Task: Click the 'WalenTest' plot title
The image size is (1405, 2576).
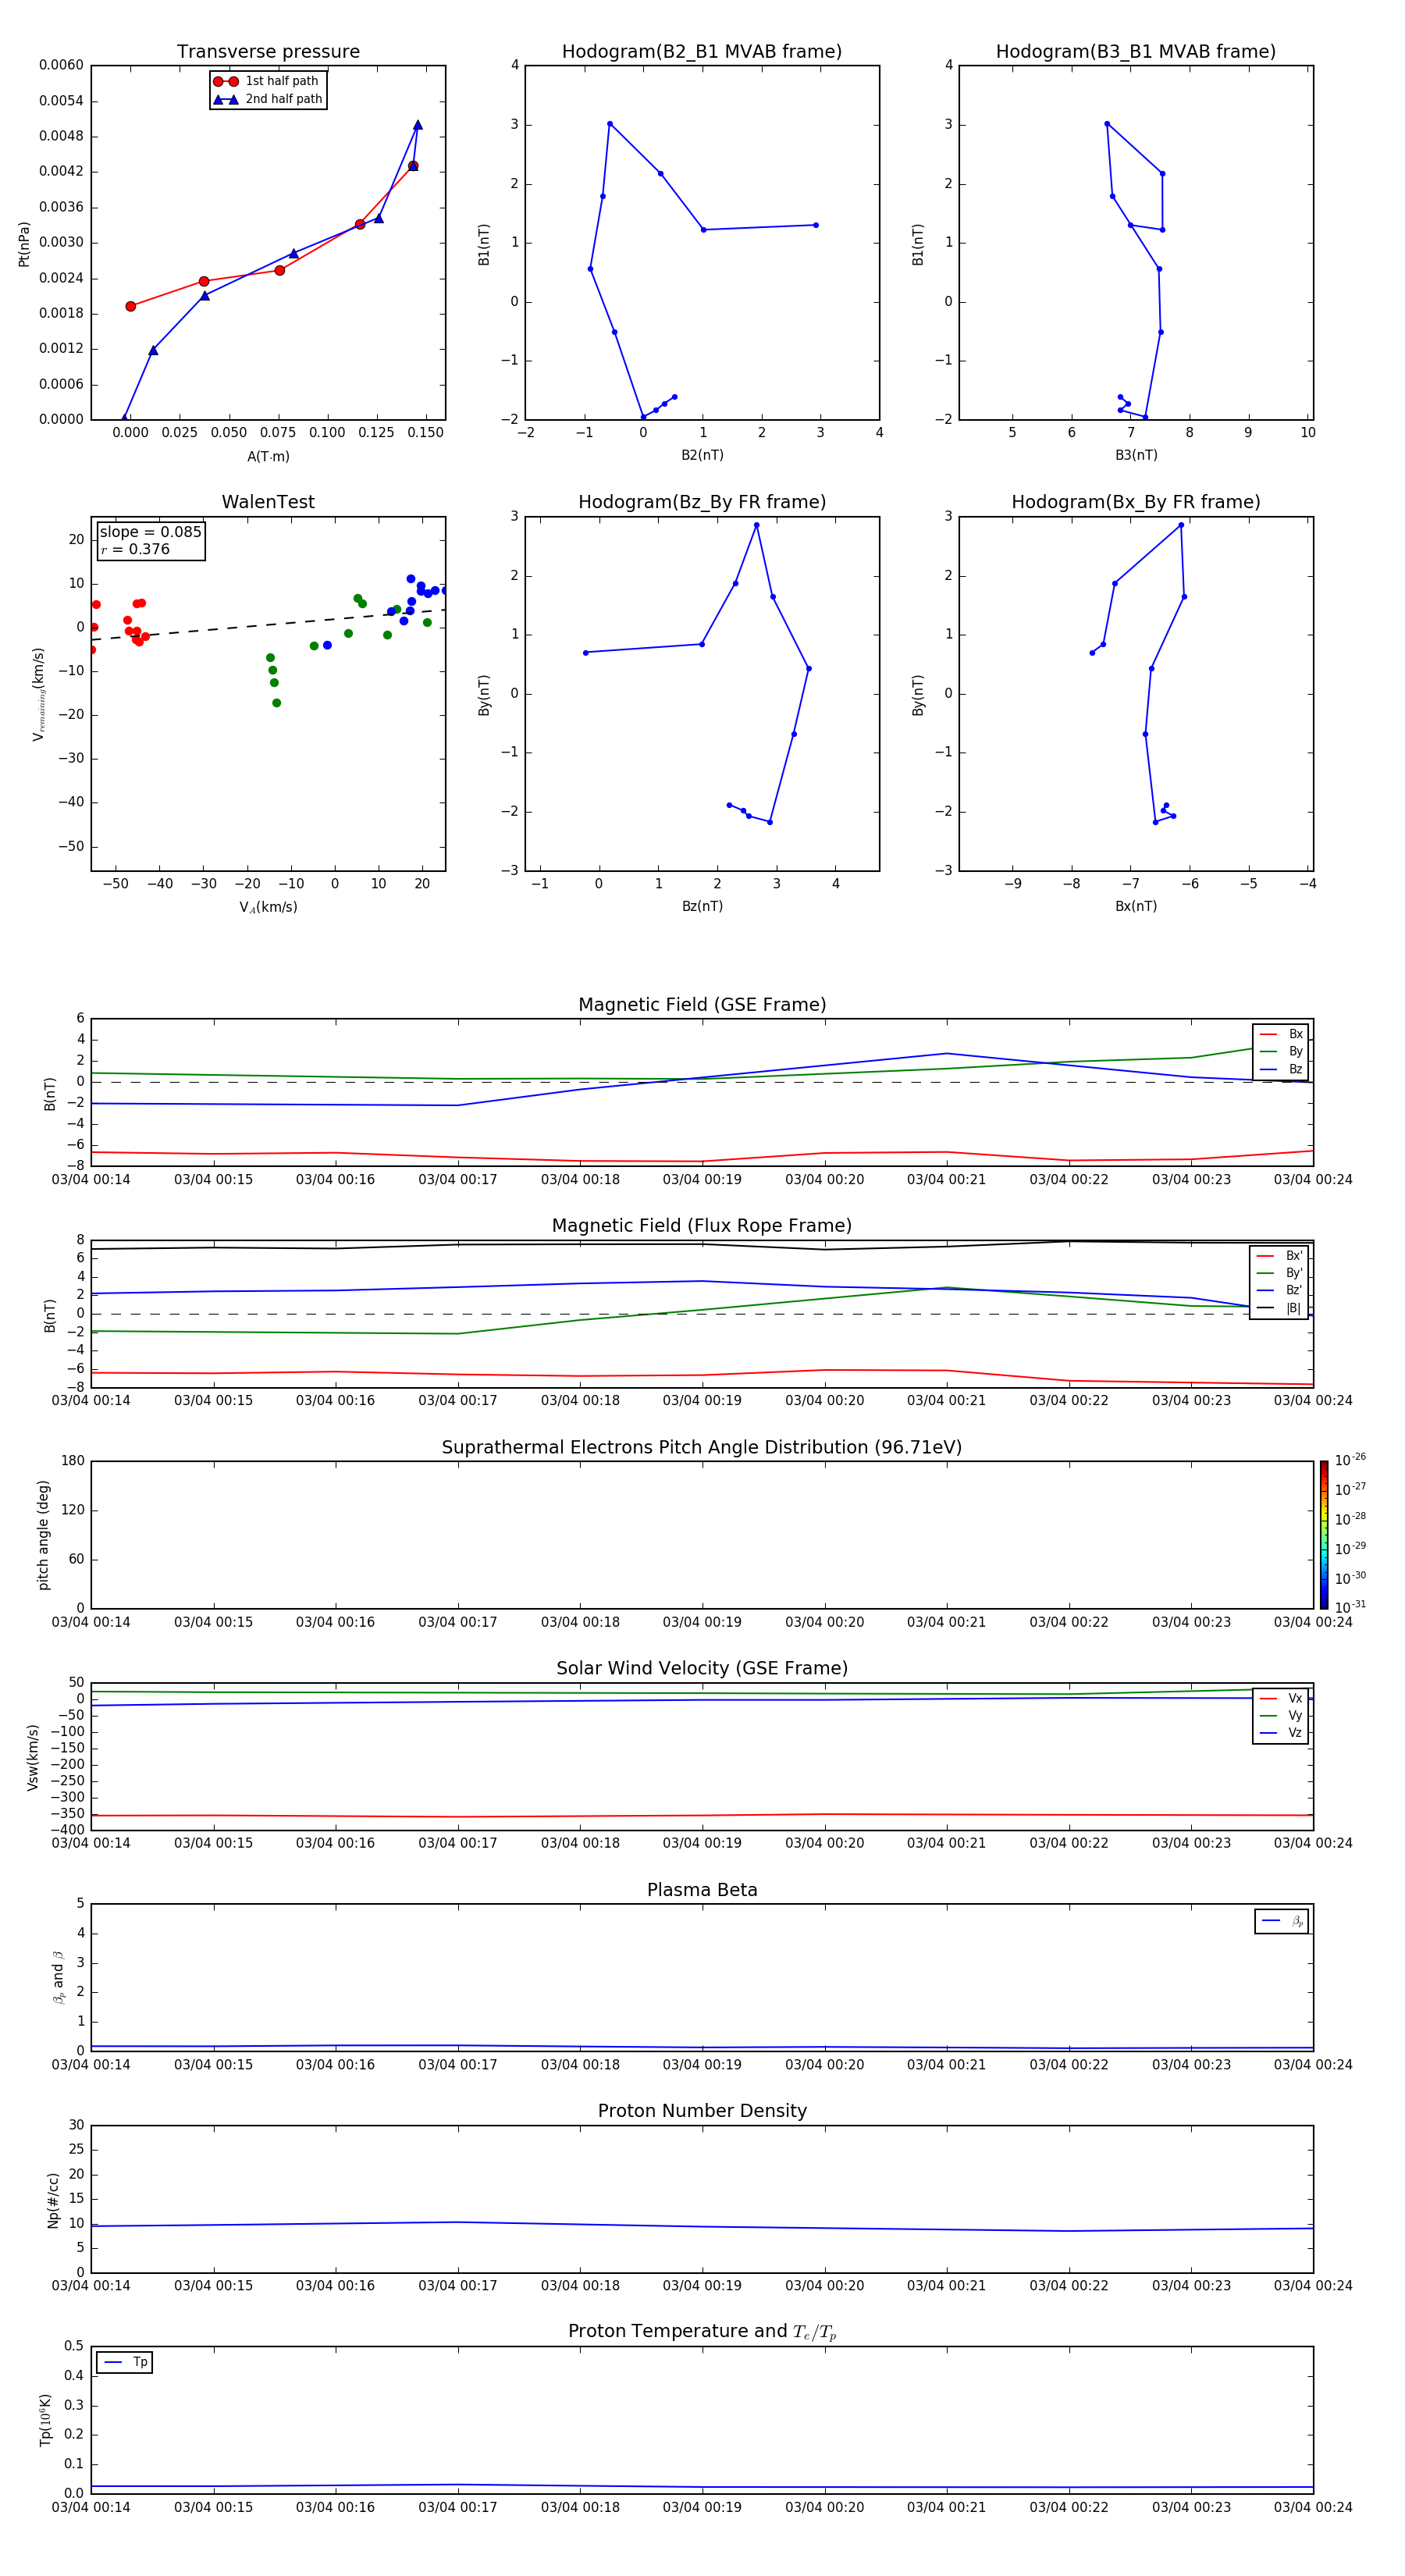Action: click(x=268, y=502)
